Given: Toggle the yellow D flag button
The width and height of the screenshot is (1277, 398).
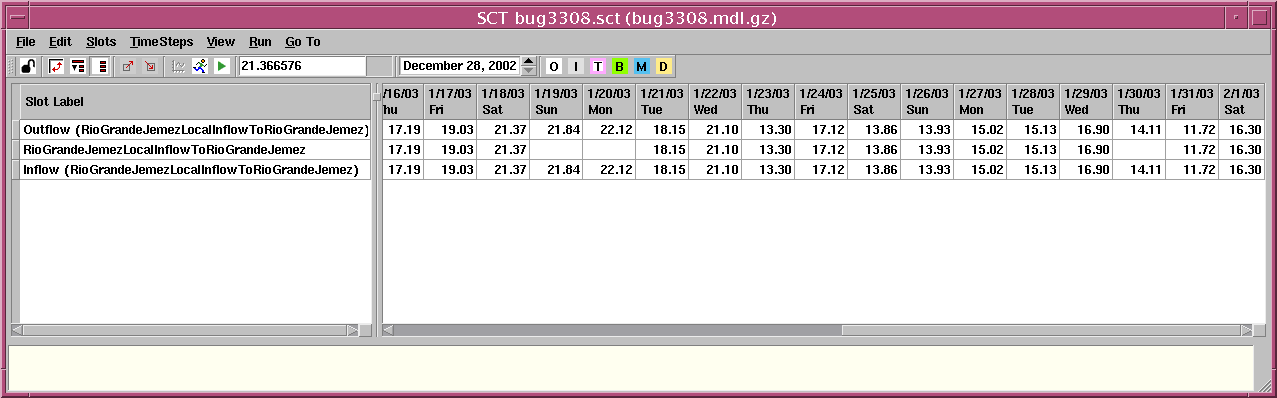Looking at the screenshot, I should [x=663, y=66].
